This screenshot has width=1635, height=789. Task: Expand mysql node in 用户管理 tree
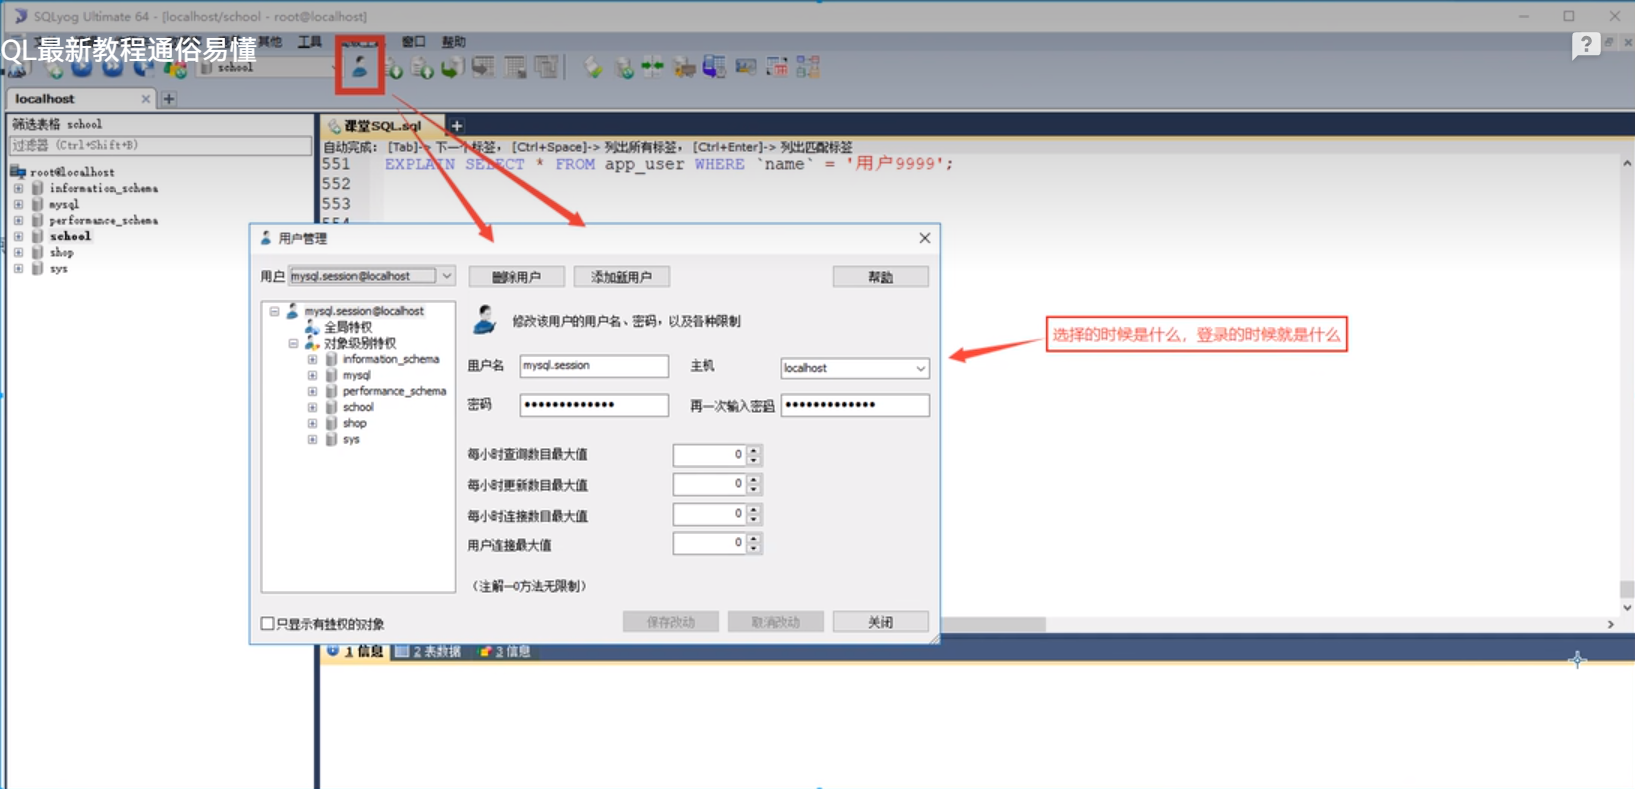point(312,375)
